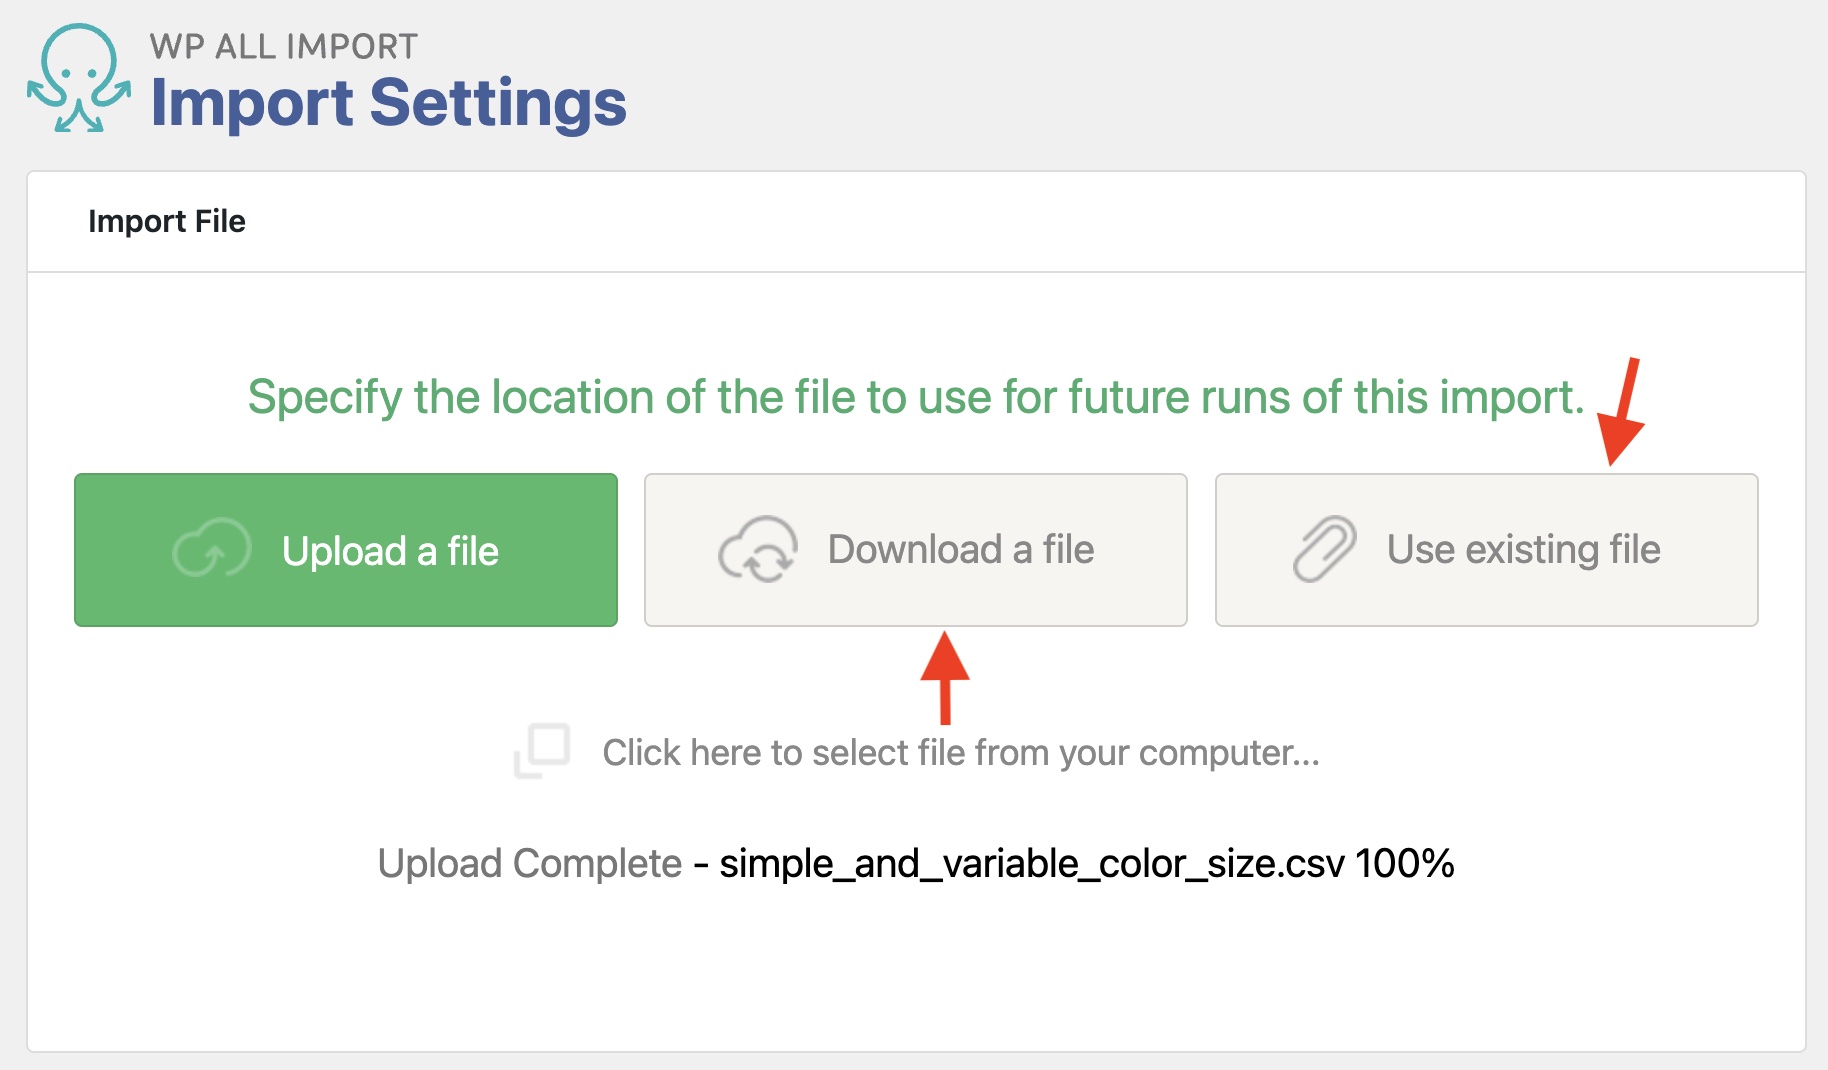1828x1070 pixels.
Task: Click the Upload a file label text
Action: pyautogui.click(x=390, y=551)
